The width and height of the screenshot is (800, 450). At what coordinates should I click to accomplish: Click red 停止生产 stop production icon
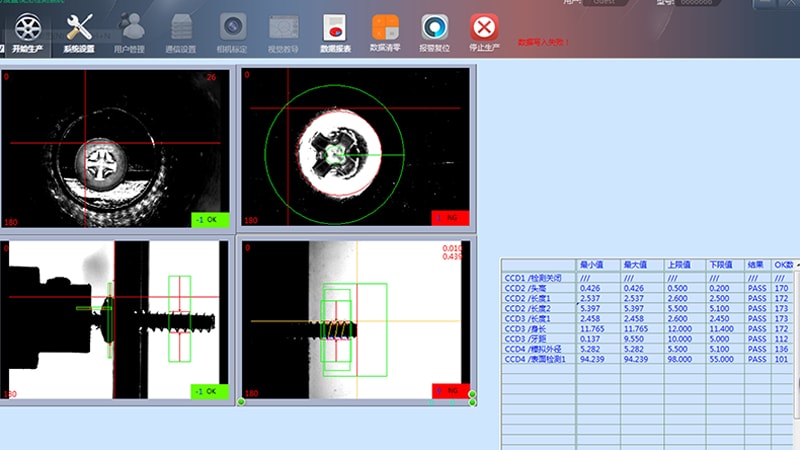(x=484, y=27)
